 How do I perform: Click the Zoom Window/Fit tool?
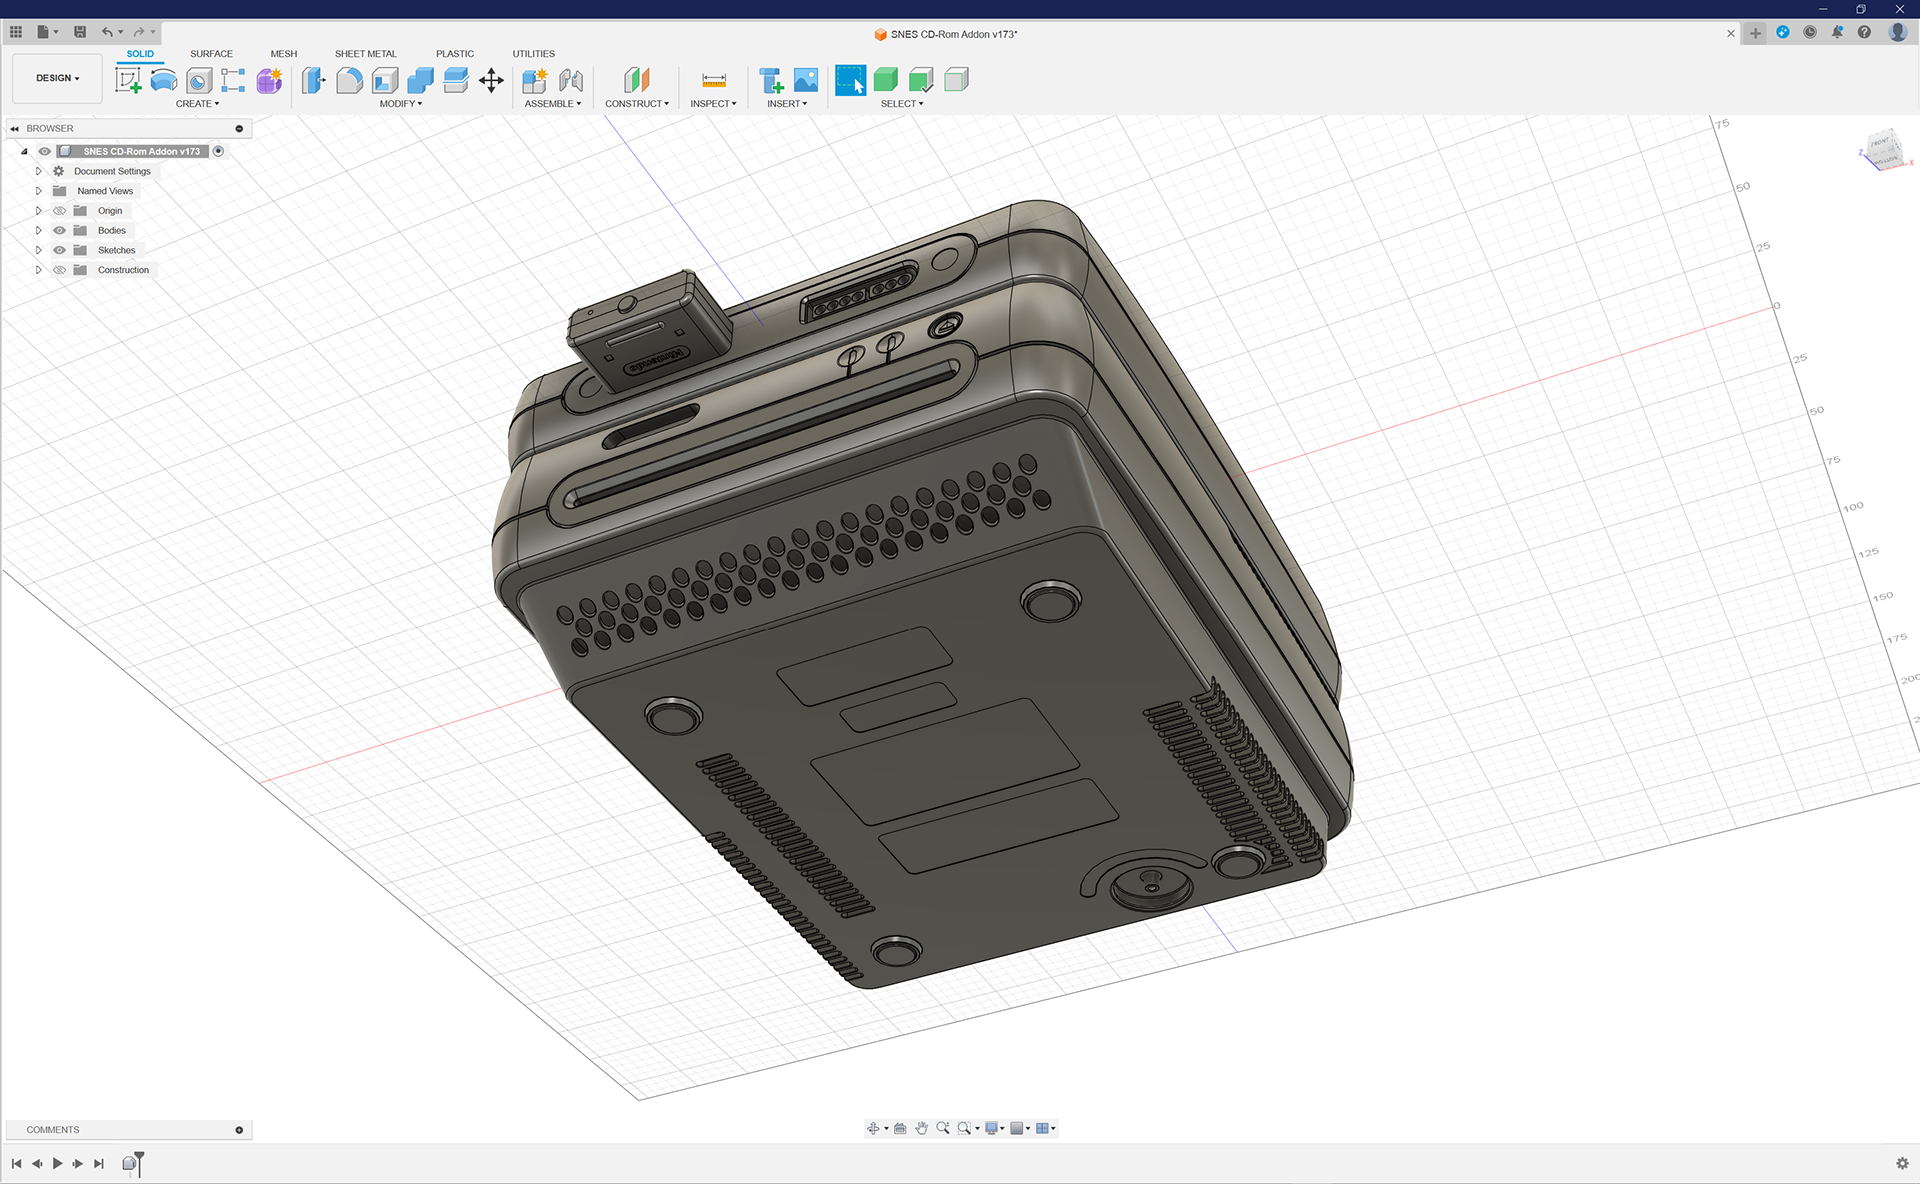[964, 1128]
